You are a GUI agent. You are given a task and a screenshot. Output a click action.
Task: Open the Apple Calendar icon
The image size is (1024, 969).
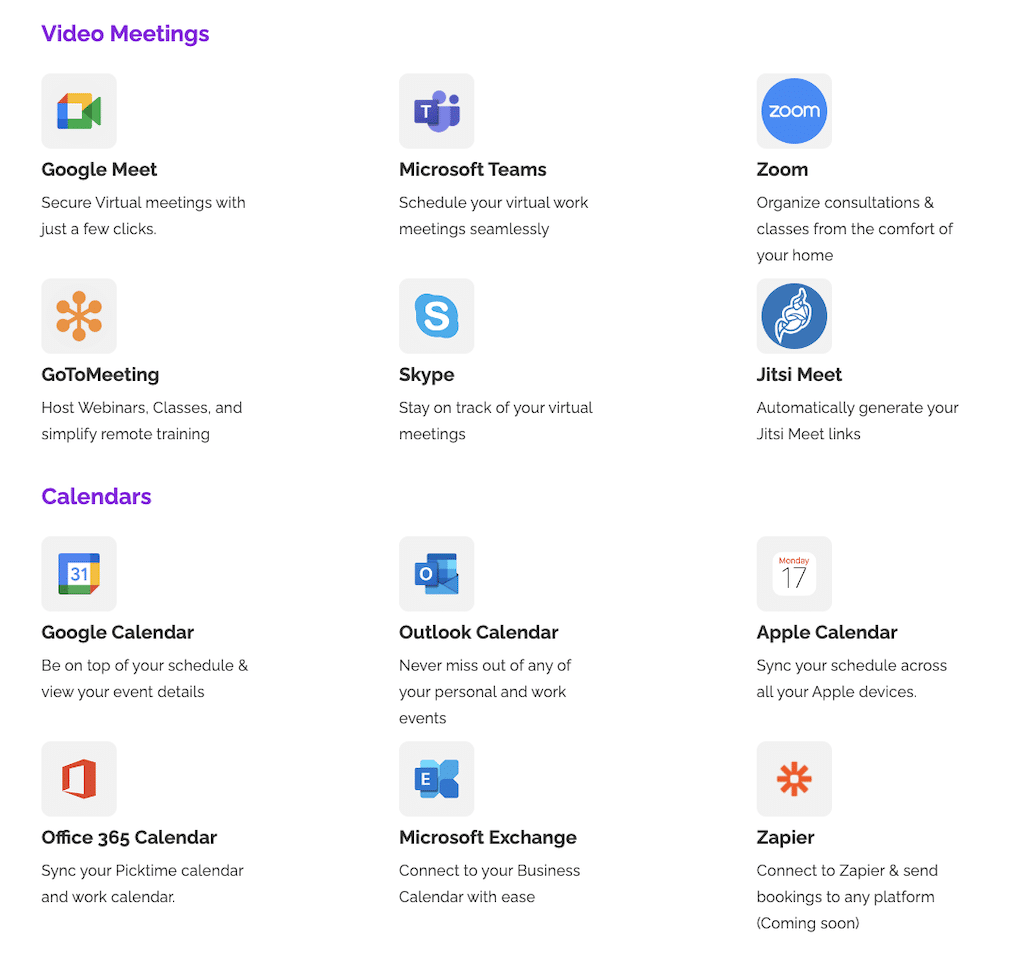pos(794,574)
